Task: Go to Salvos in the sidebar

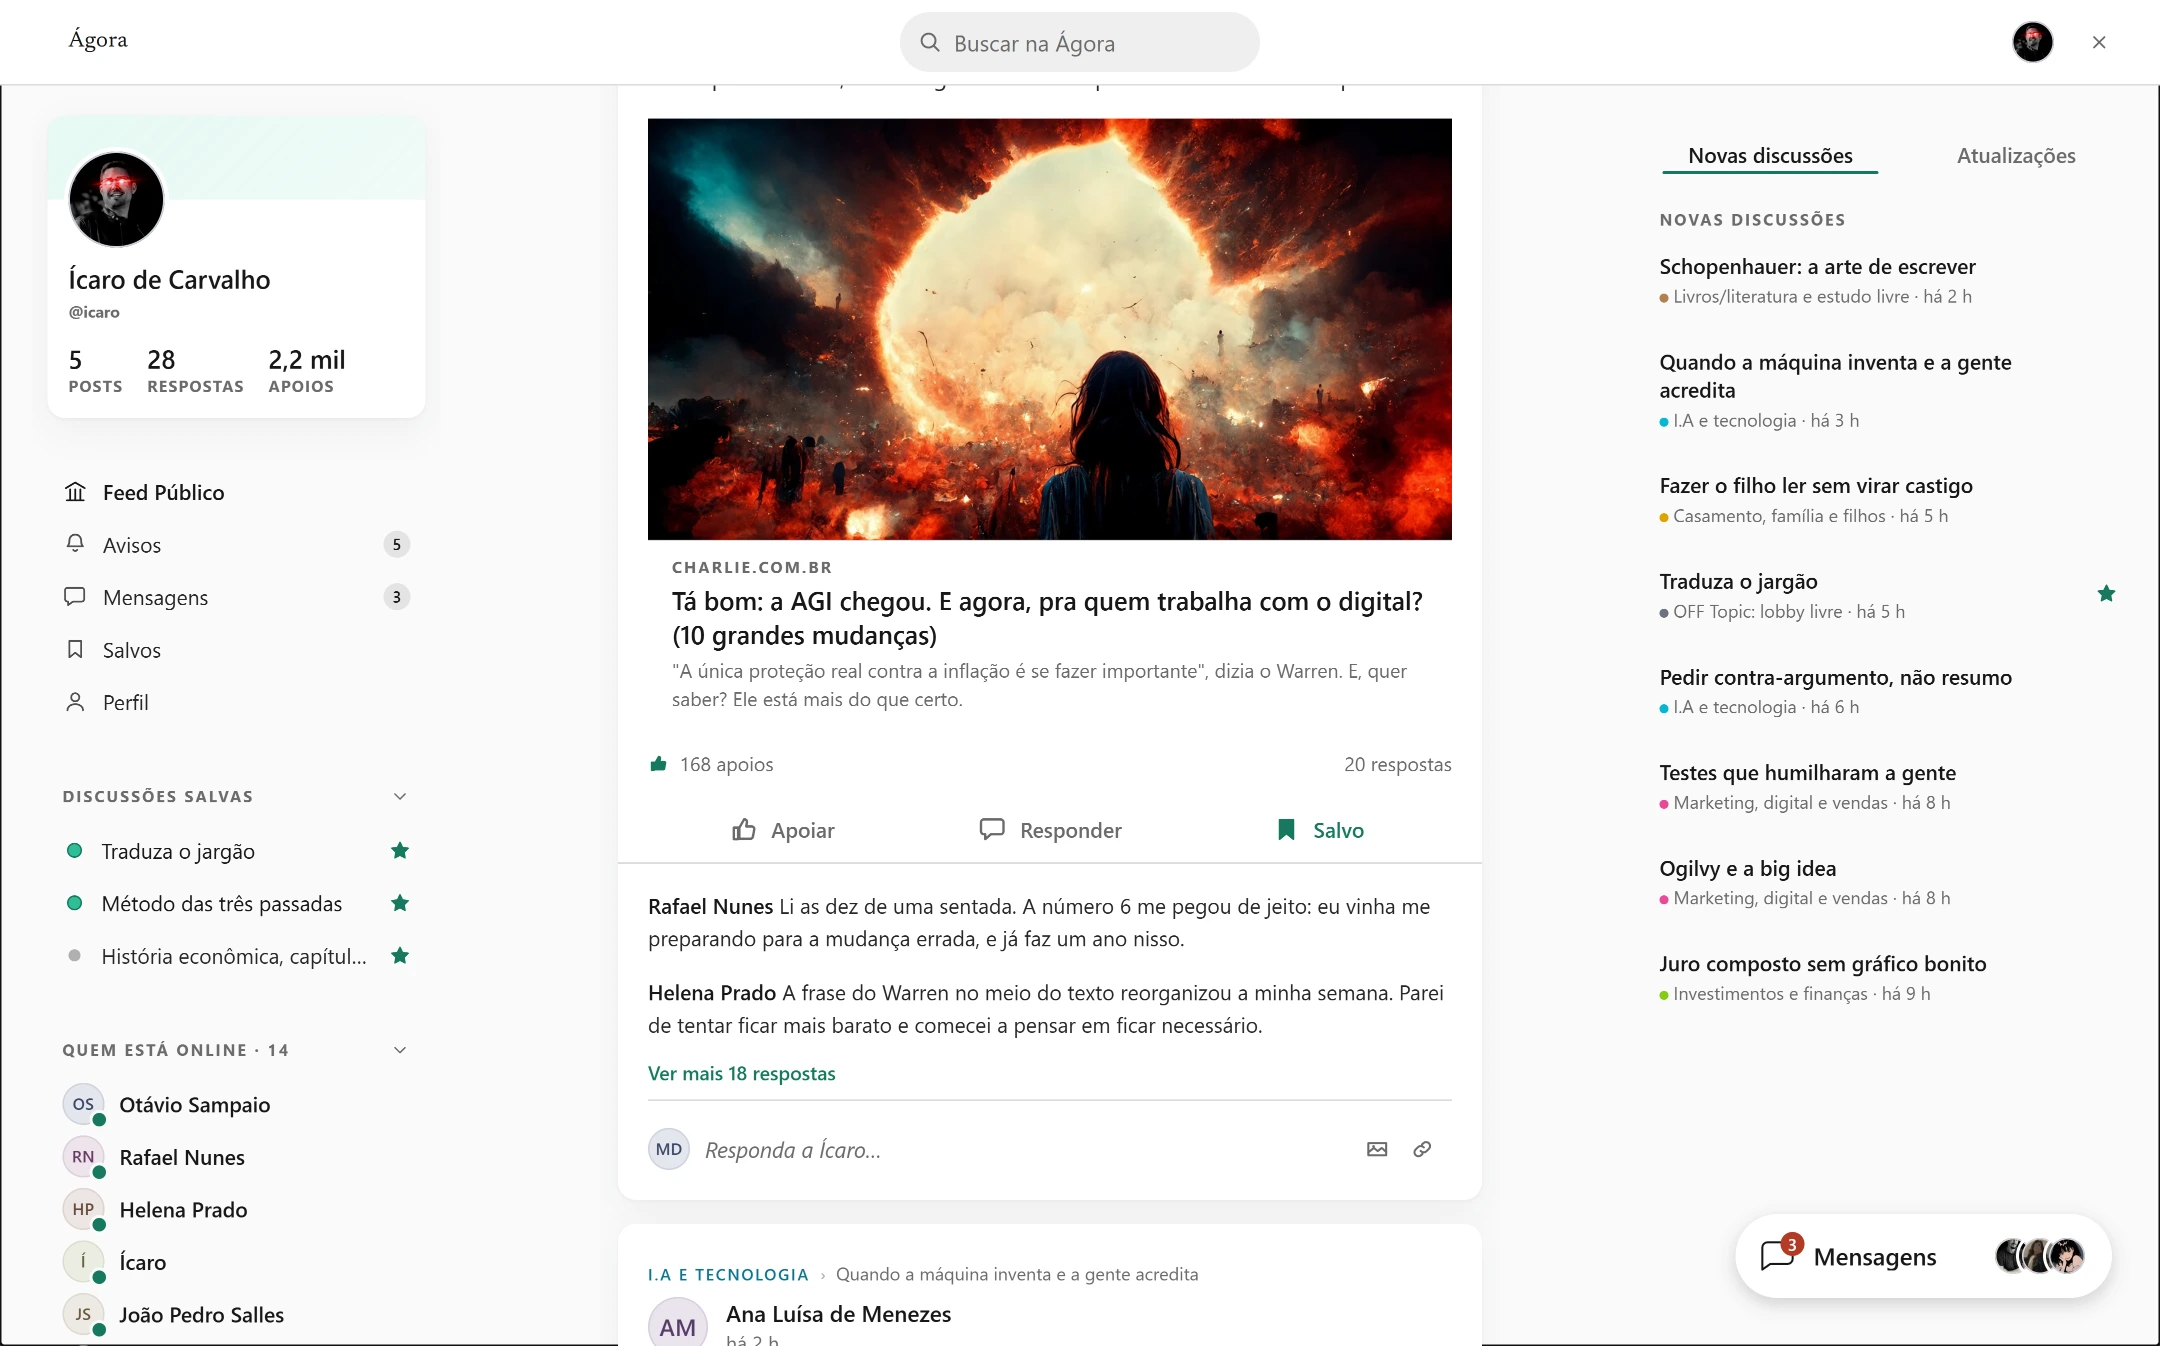Action: pyautogui.click(x=236, y=650)
